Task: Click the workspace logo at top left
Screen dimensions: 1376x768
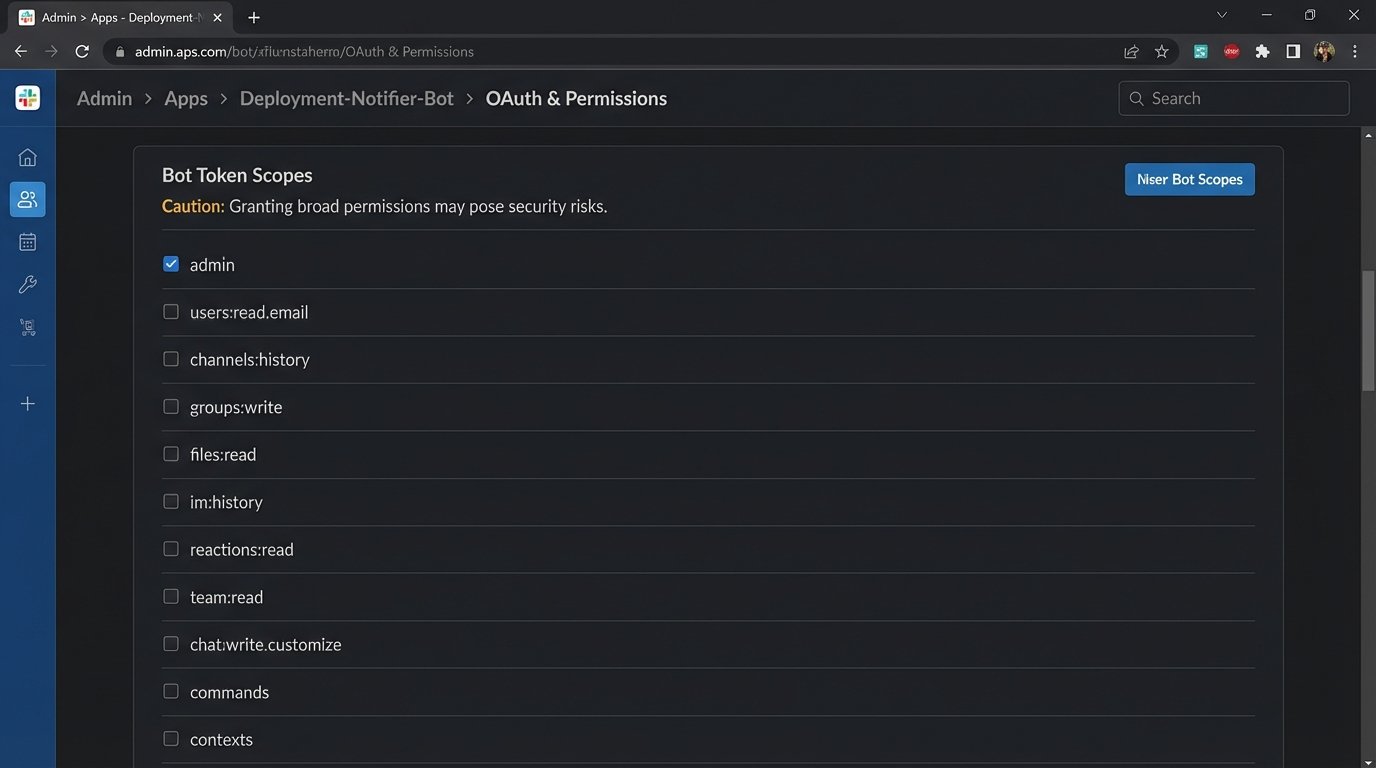Action: coord(27,97)
